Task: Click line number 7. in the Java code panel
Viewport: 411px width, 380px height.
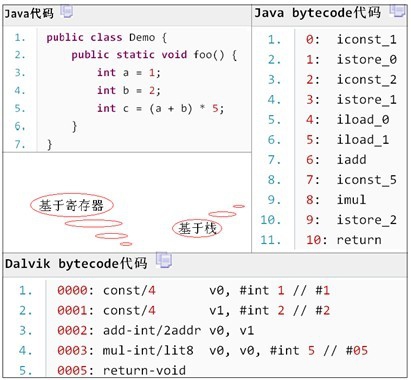Action: [x=20, y=144]
